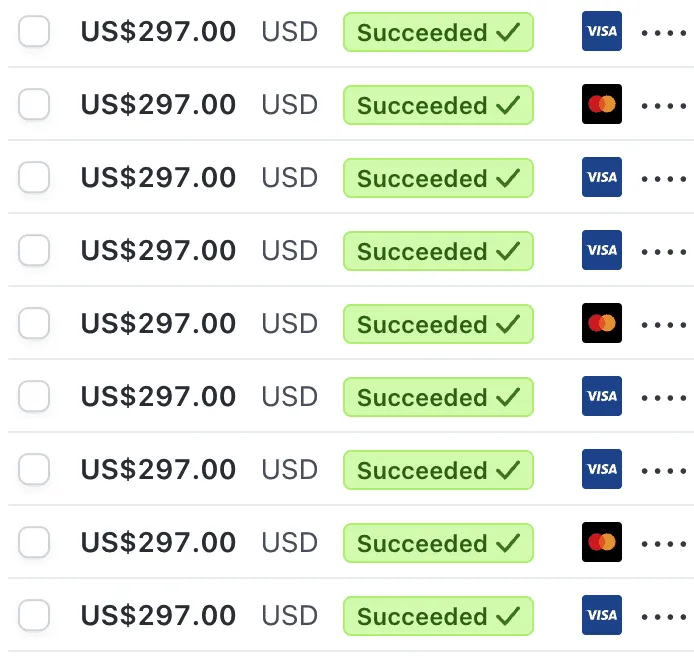Viewport: 694px width, 657px height.
Task: Click the Visa icon in the fourth row
Action: coord(601,250)
